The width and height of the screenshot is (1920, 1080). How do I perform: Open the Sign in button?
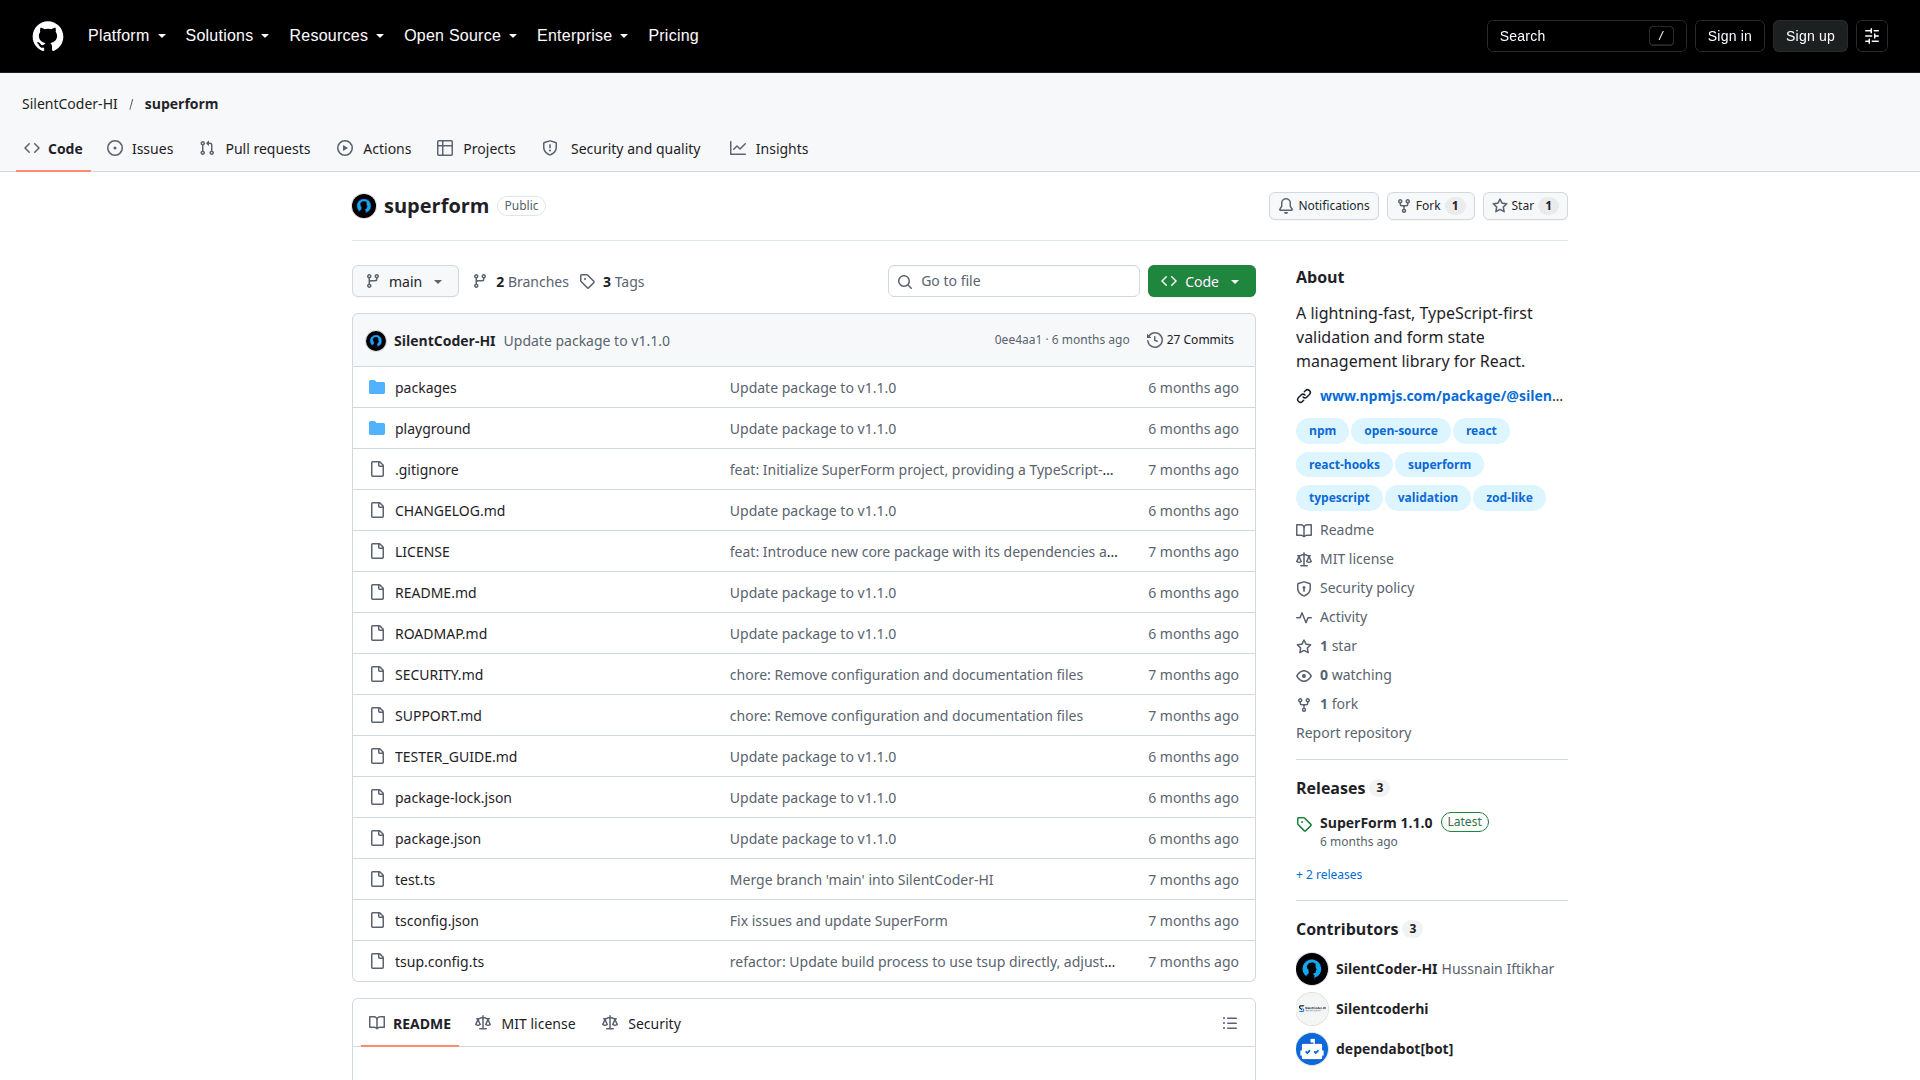click(x=1729, y=36)
